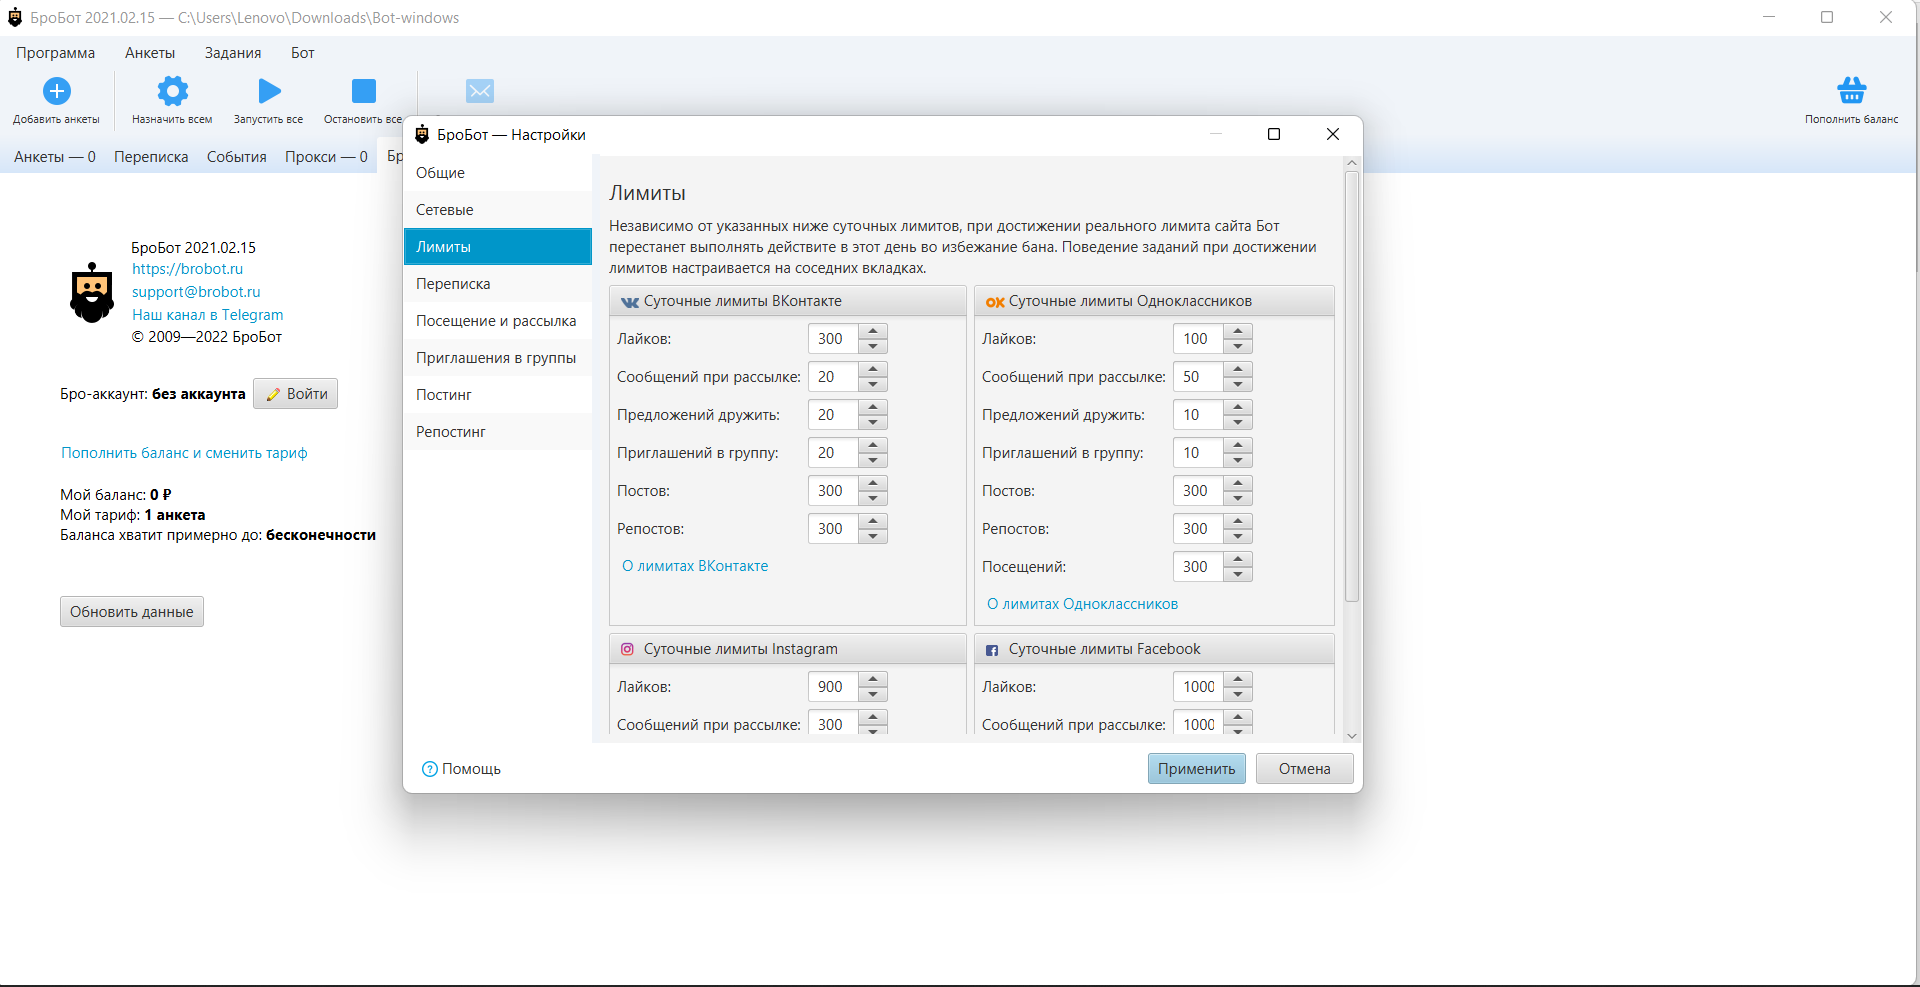
Task: Click the scrollbar up arrow in settings
Action: tap(1352, 162)
